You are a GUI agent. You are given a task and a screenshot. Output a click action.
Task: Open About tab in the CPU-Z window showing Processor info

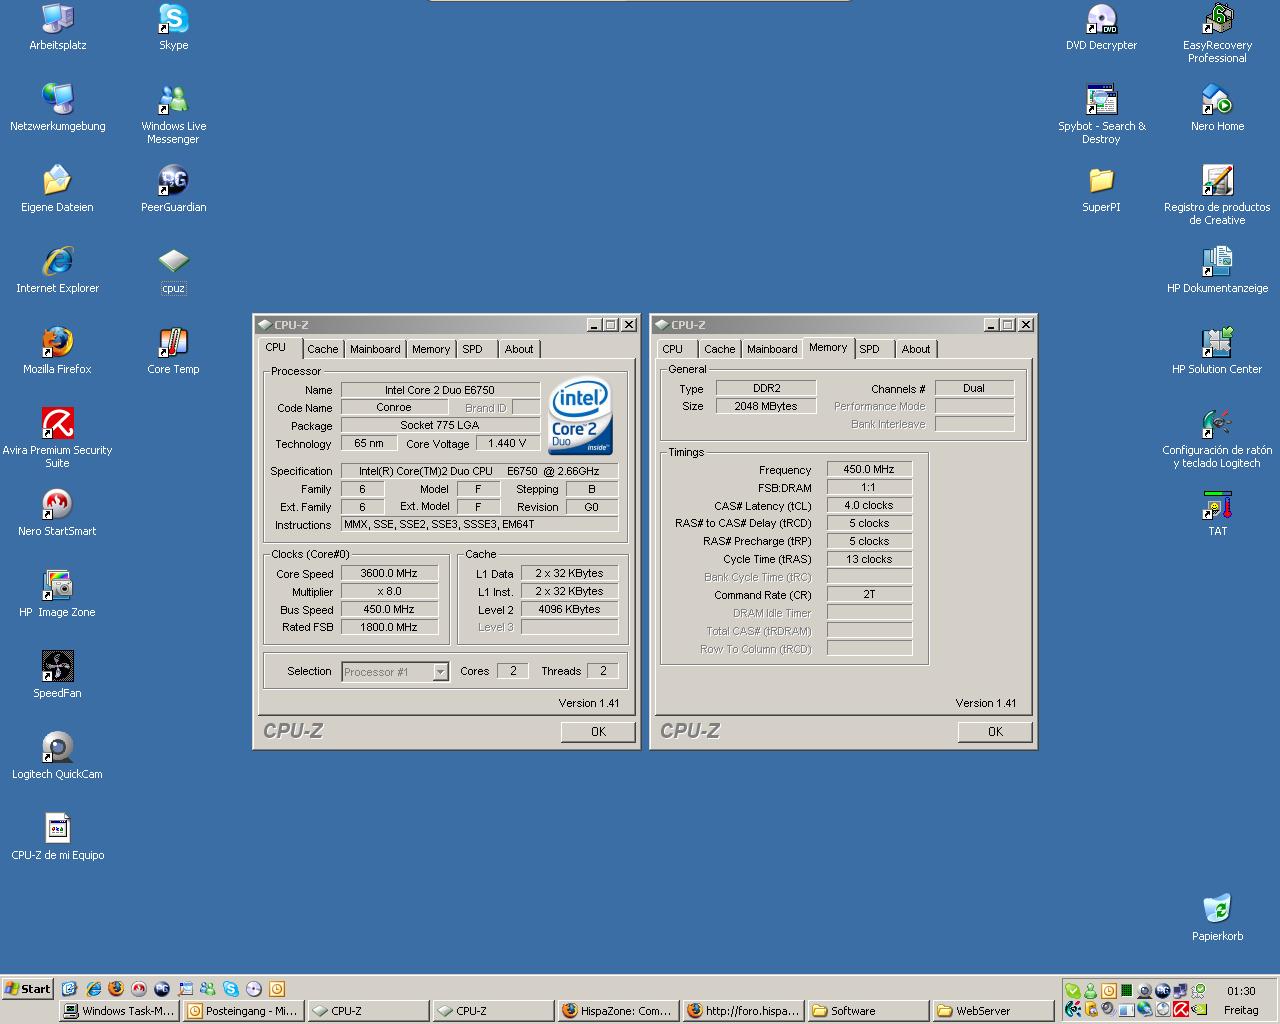[519, 349]
